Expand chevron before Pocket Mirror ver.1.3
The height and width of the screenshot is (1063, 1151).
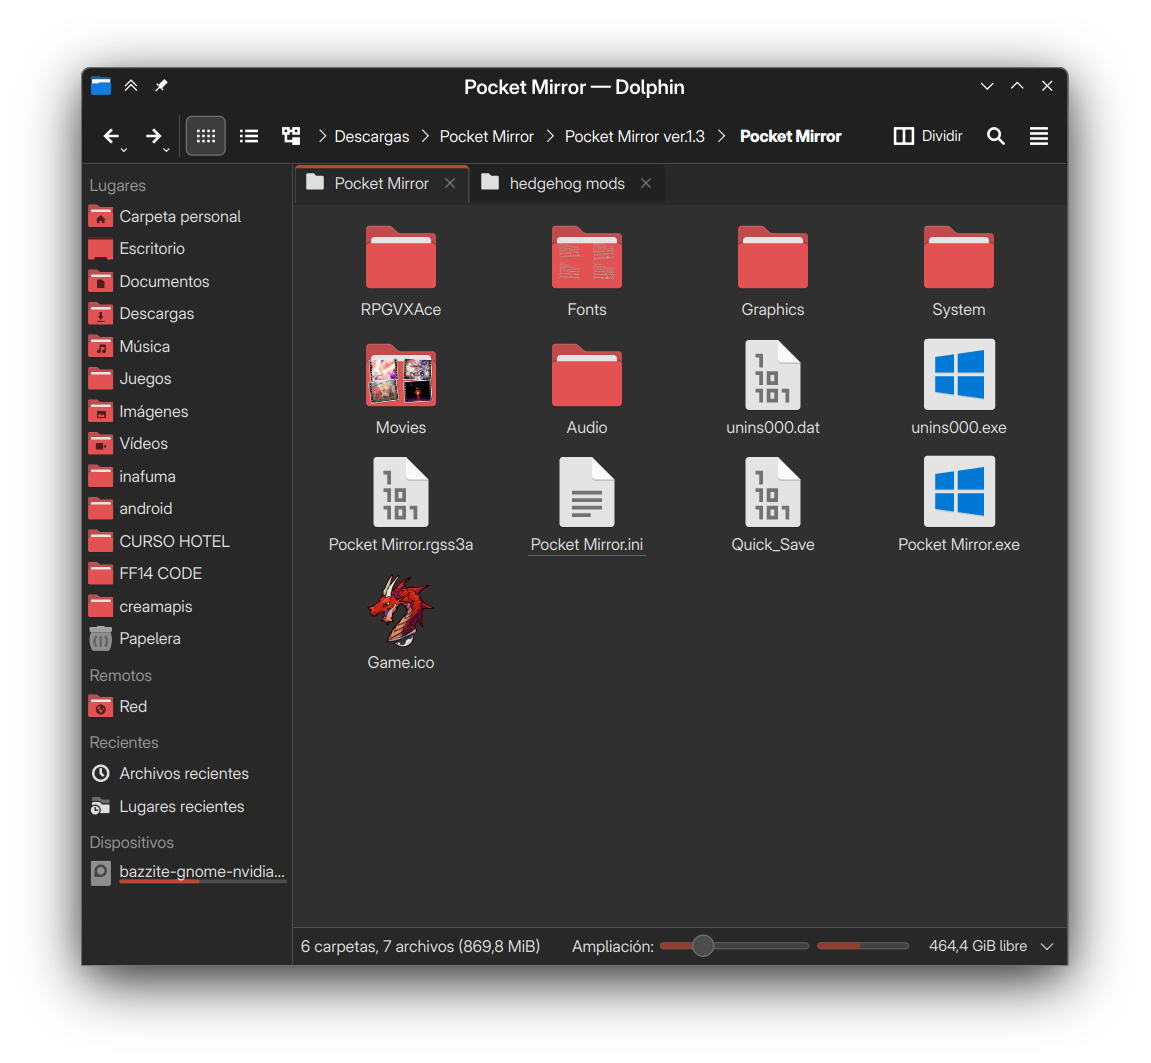(x=550, y=137)
